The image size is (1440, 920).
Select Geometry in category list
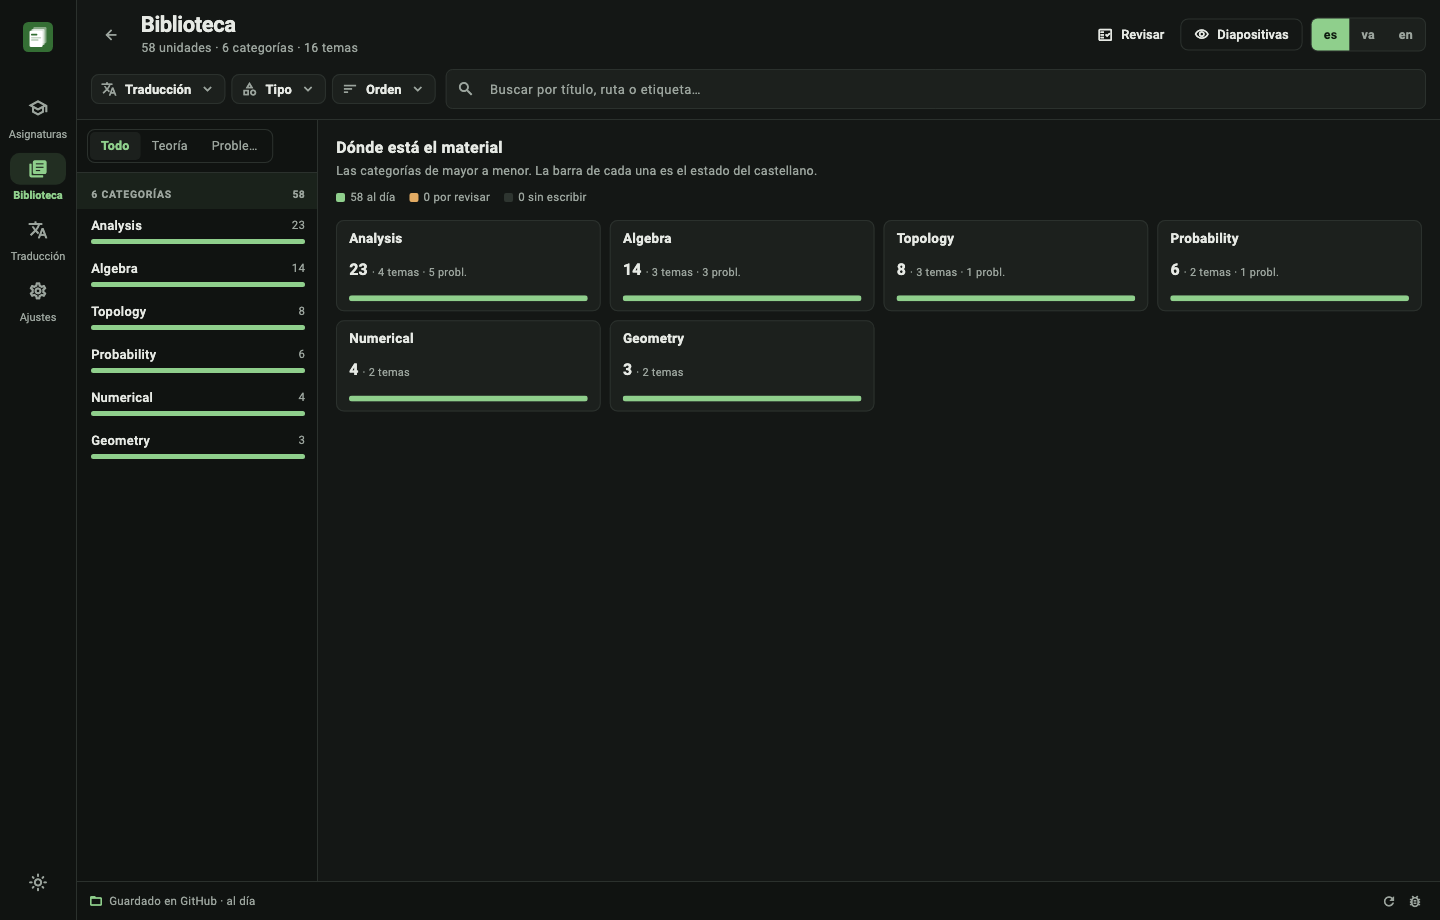[197, 445]
